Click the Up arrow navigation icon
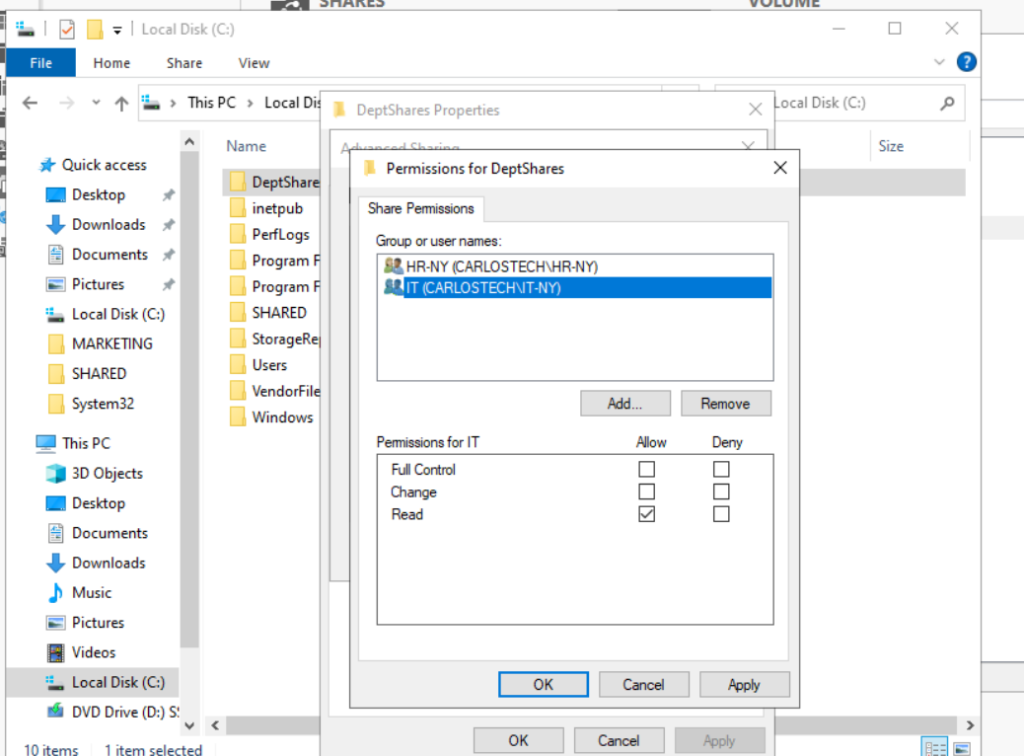Image resolution: width=1024 pixels, height=756 pixels. coord(121,102)
